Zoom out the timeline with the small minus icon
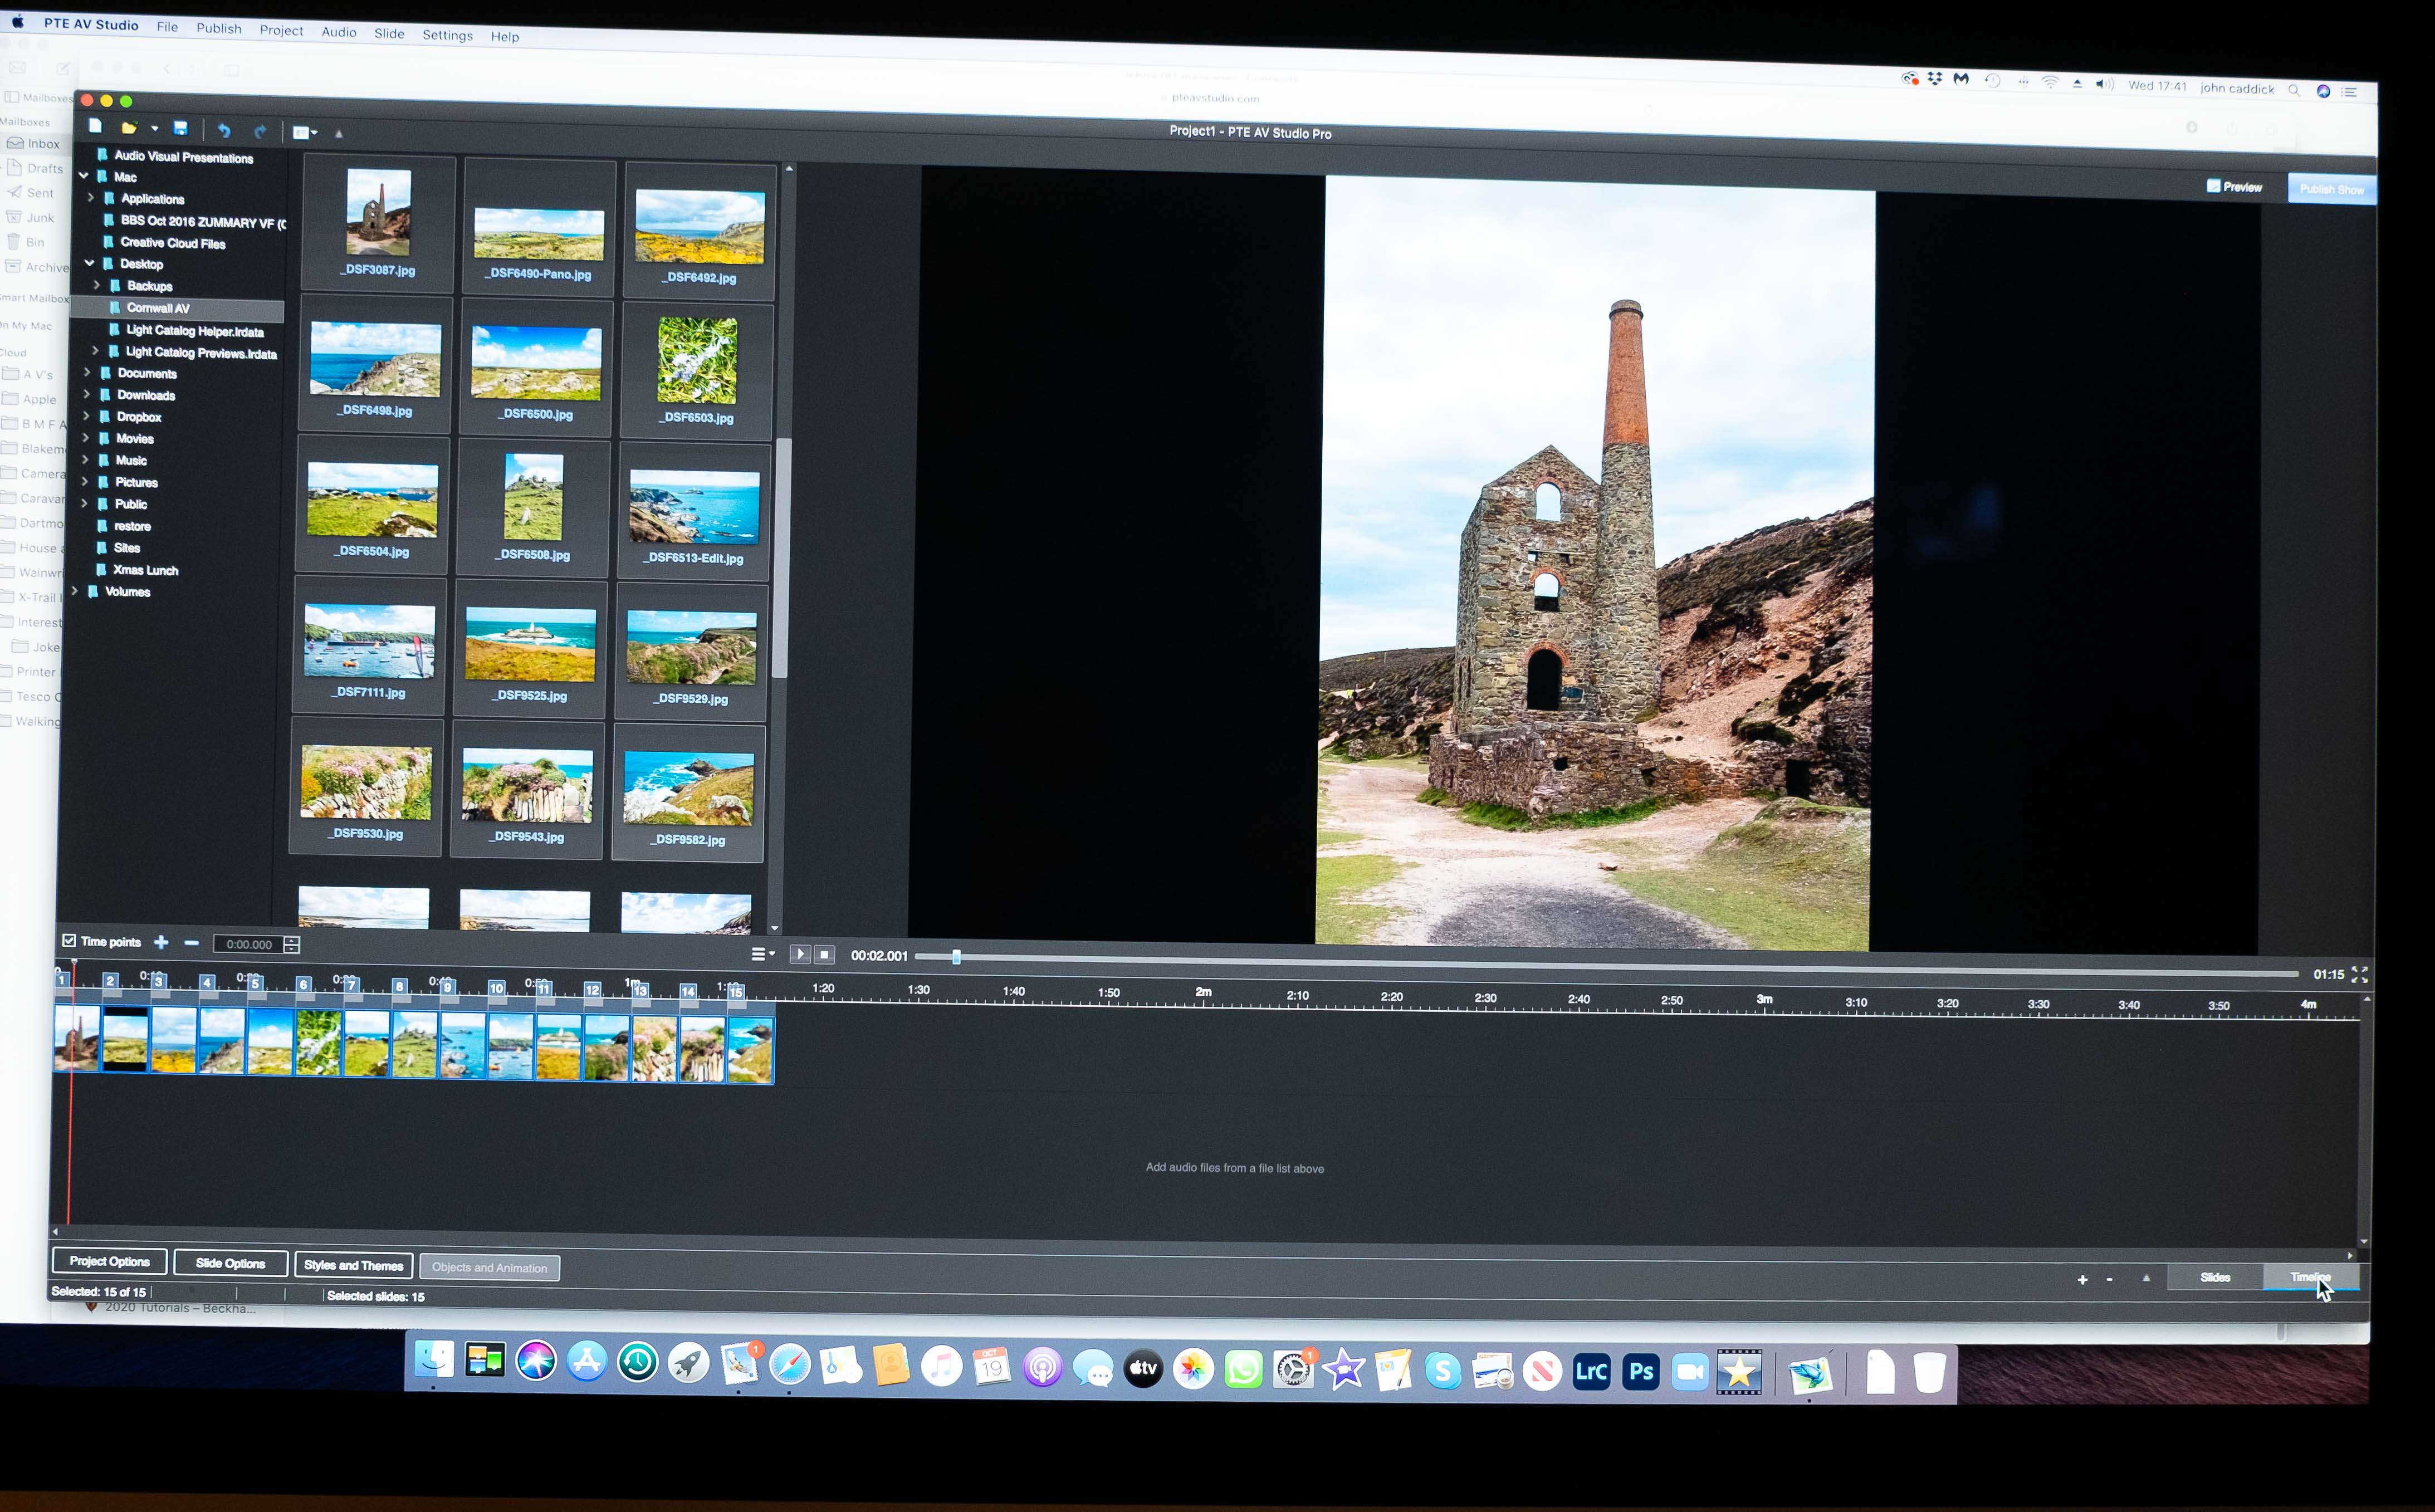Screen dimensions: 2435x1512 click(2110, 1280)
